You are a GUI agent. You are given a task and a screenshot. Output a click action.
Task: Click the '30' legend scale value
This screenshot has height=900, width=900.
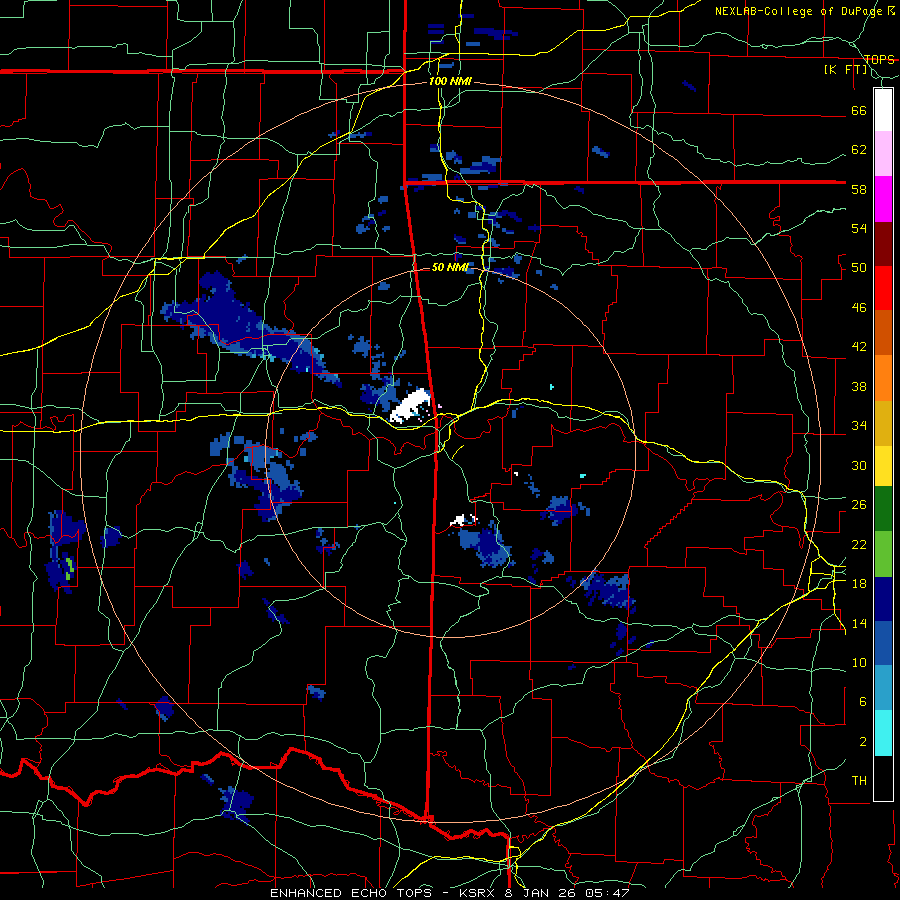click(859, 465)
